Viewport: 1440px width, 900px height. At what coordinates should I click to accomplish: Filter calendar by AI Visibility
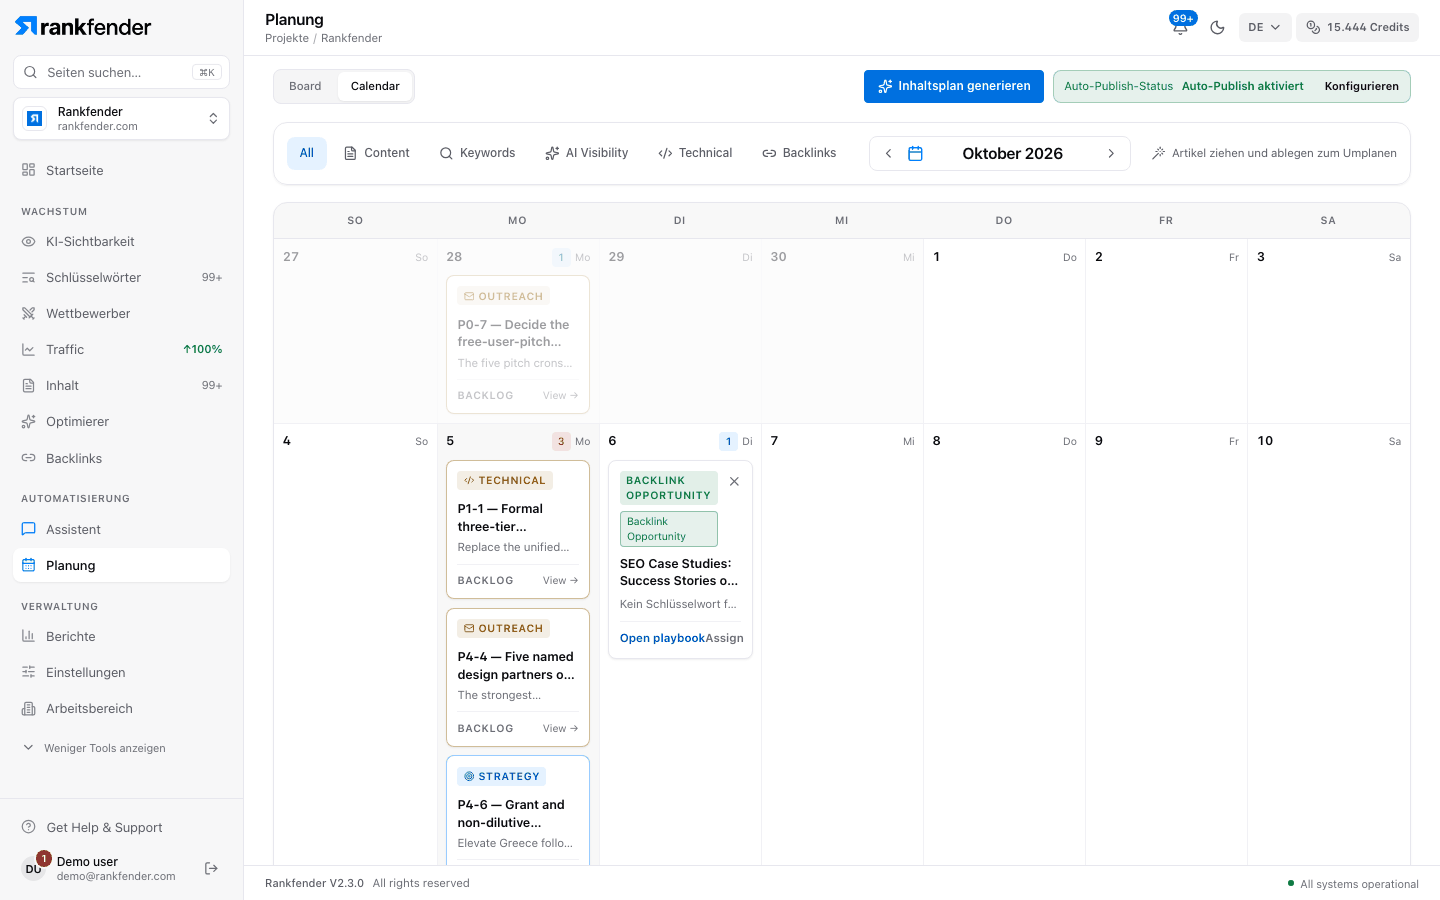pos(587,153)
